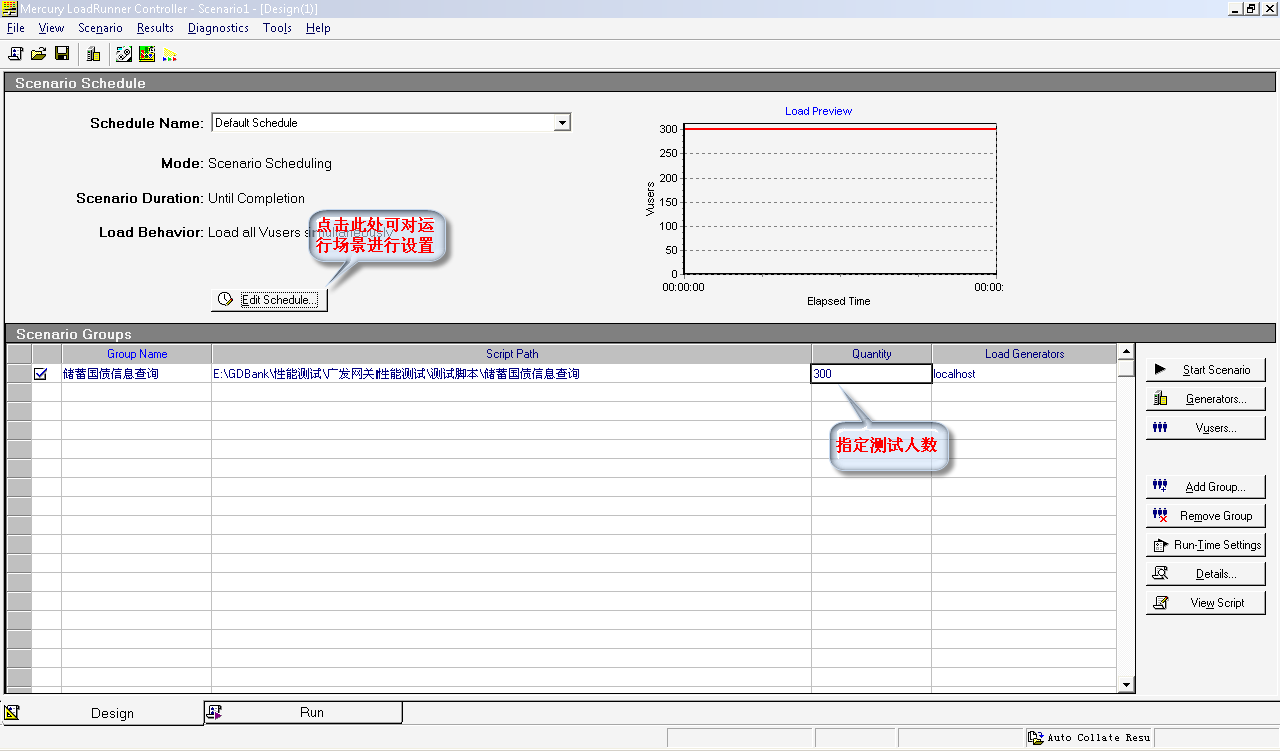Open the File menu
The width and height of the screenshot is (1280, 751).
pos(16,28)
